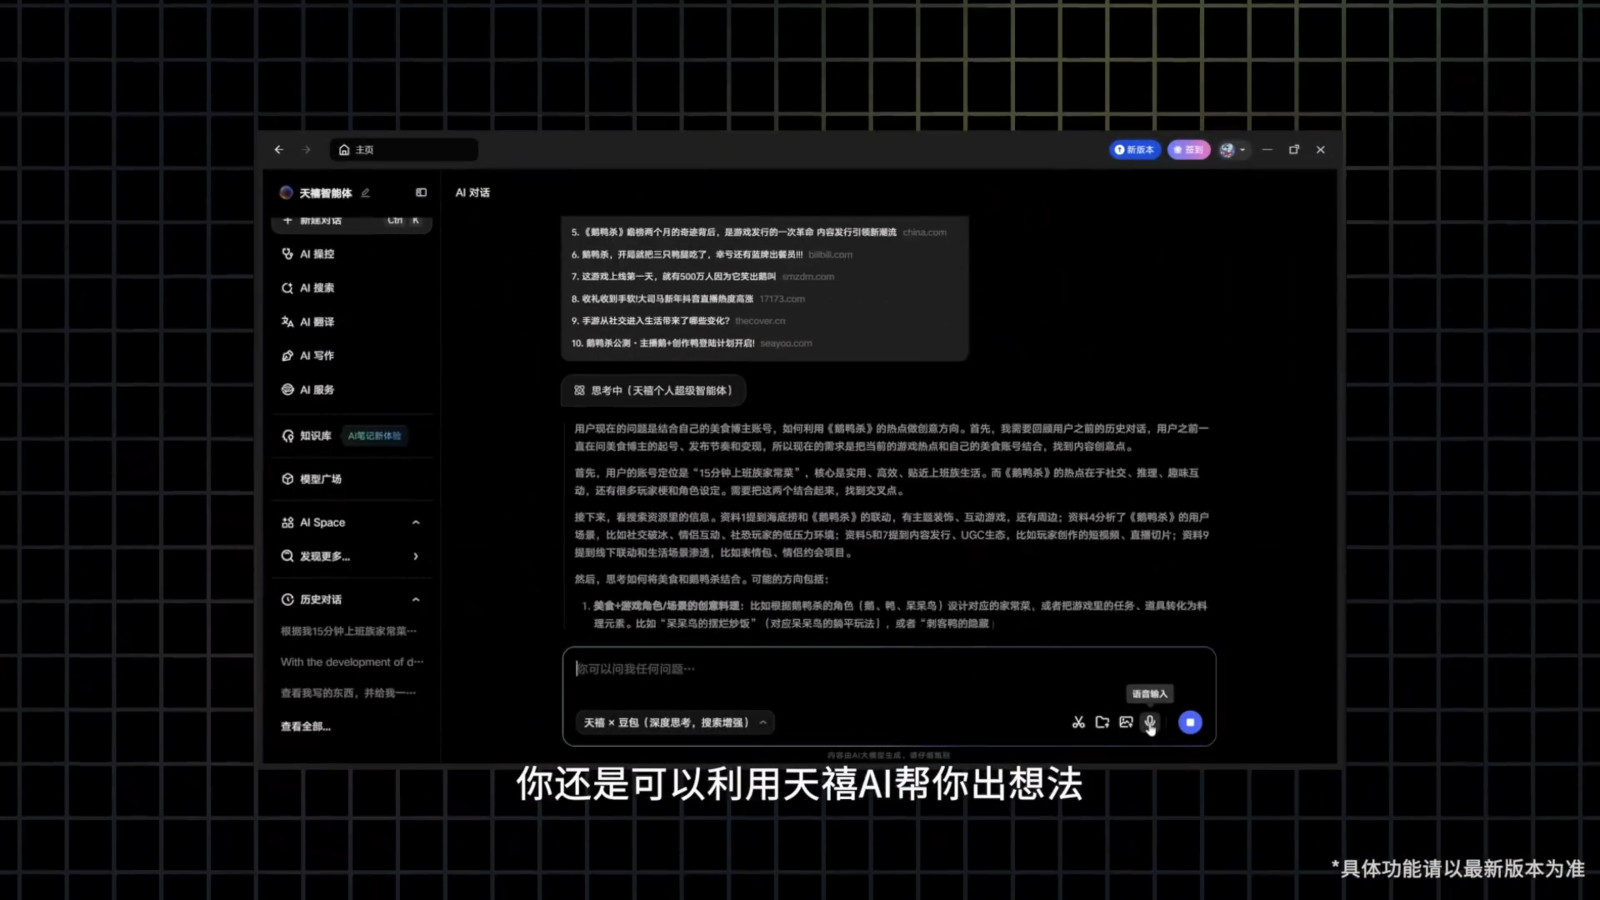
Task: Click the image upload icon
Action: click(1126, 722)
